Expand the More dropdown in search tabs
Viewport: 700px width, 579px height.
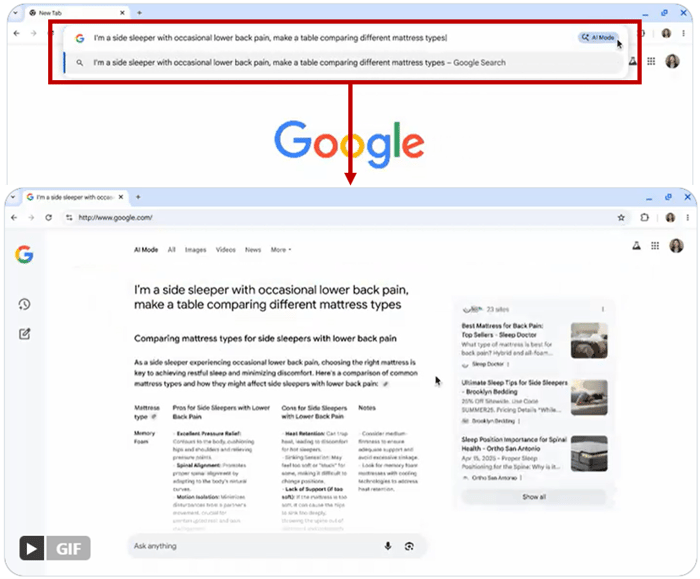281,250
